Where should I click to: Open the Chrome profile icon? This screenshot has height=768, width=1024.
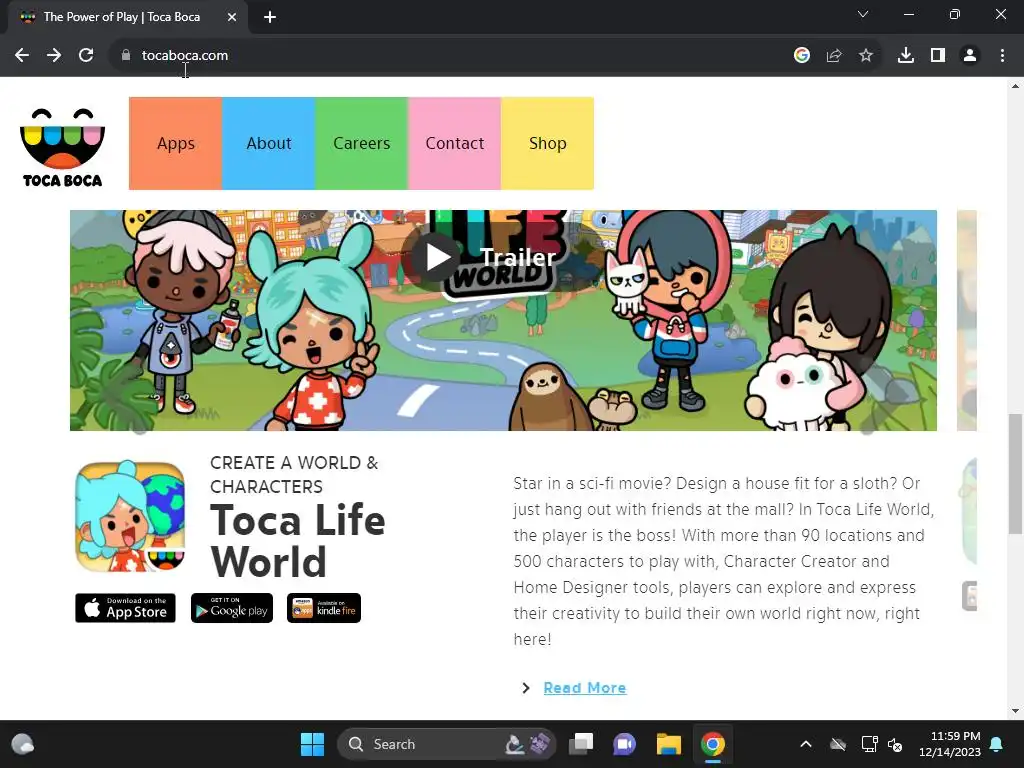click(970, 56)
